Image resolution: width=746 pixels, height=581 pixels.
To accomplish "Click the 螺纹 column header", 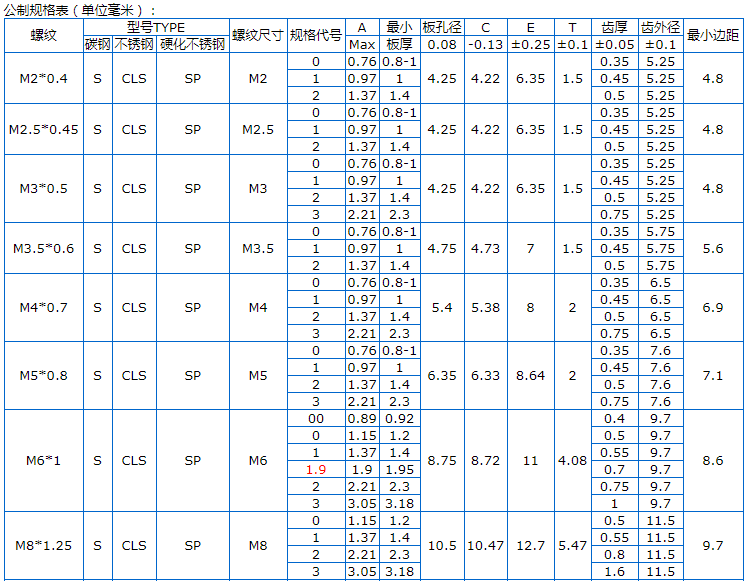I will [44, 36].
